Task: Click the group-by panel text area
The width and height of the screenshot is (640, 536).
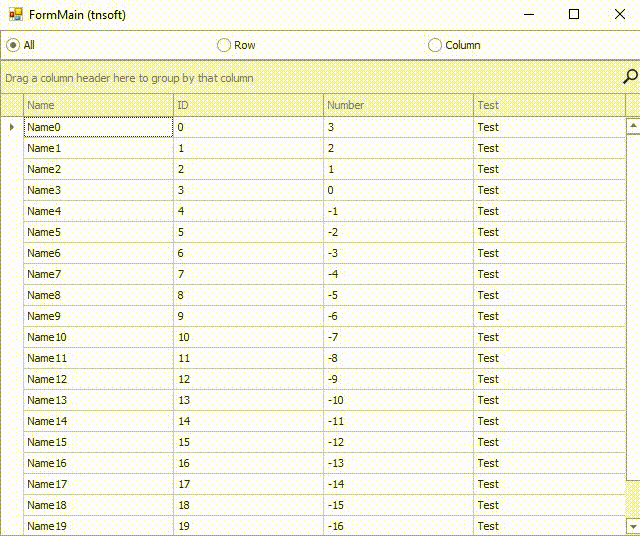Action: pyautogui.click(x=129, y=78)
